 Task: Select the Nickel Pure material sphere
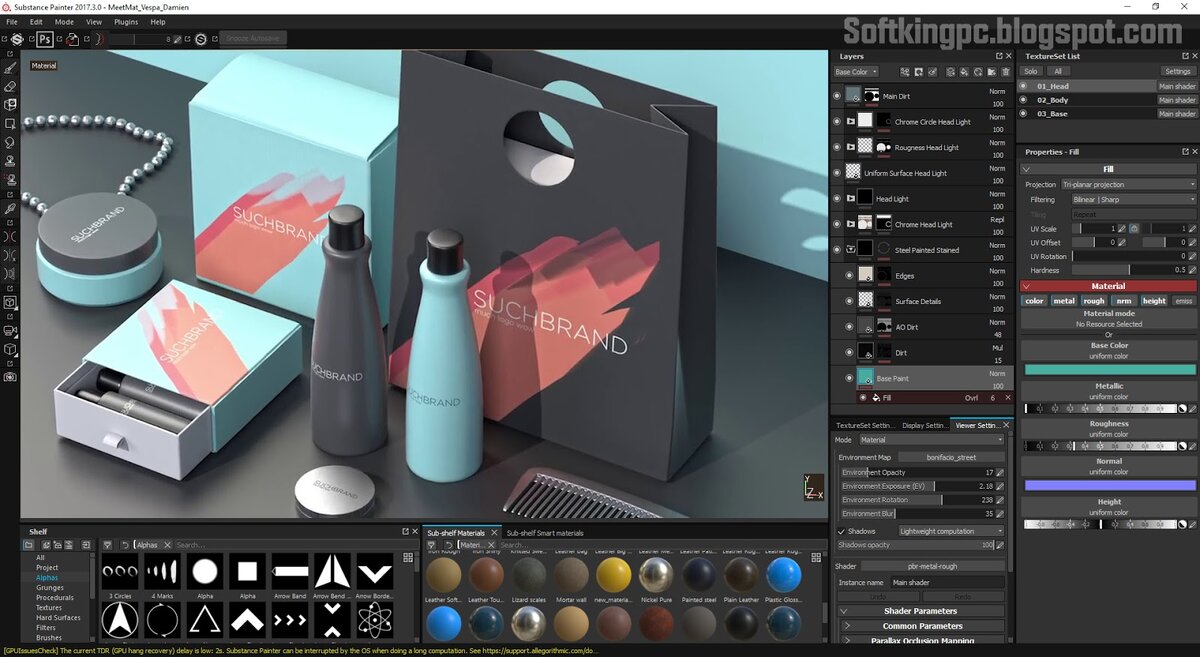(656, 575)
